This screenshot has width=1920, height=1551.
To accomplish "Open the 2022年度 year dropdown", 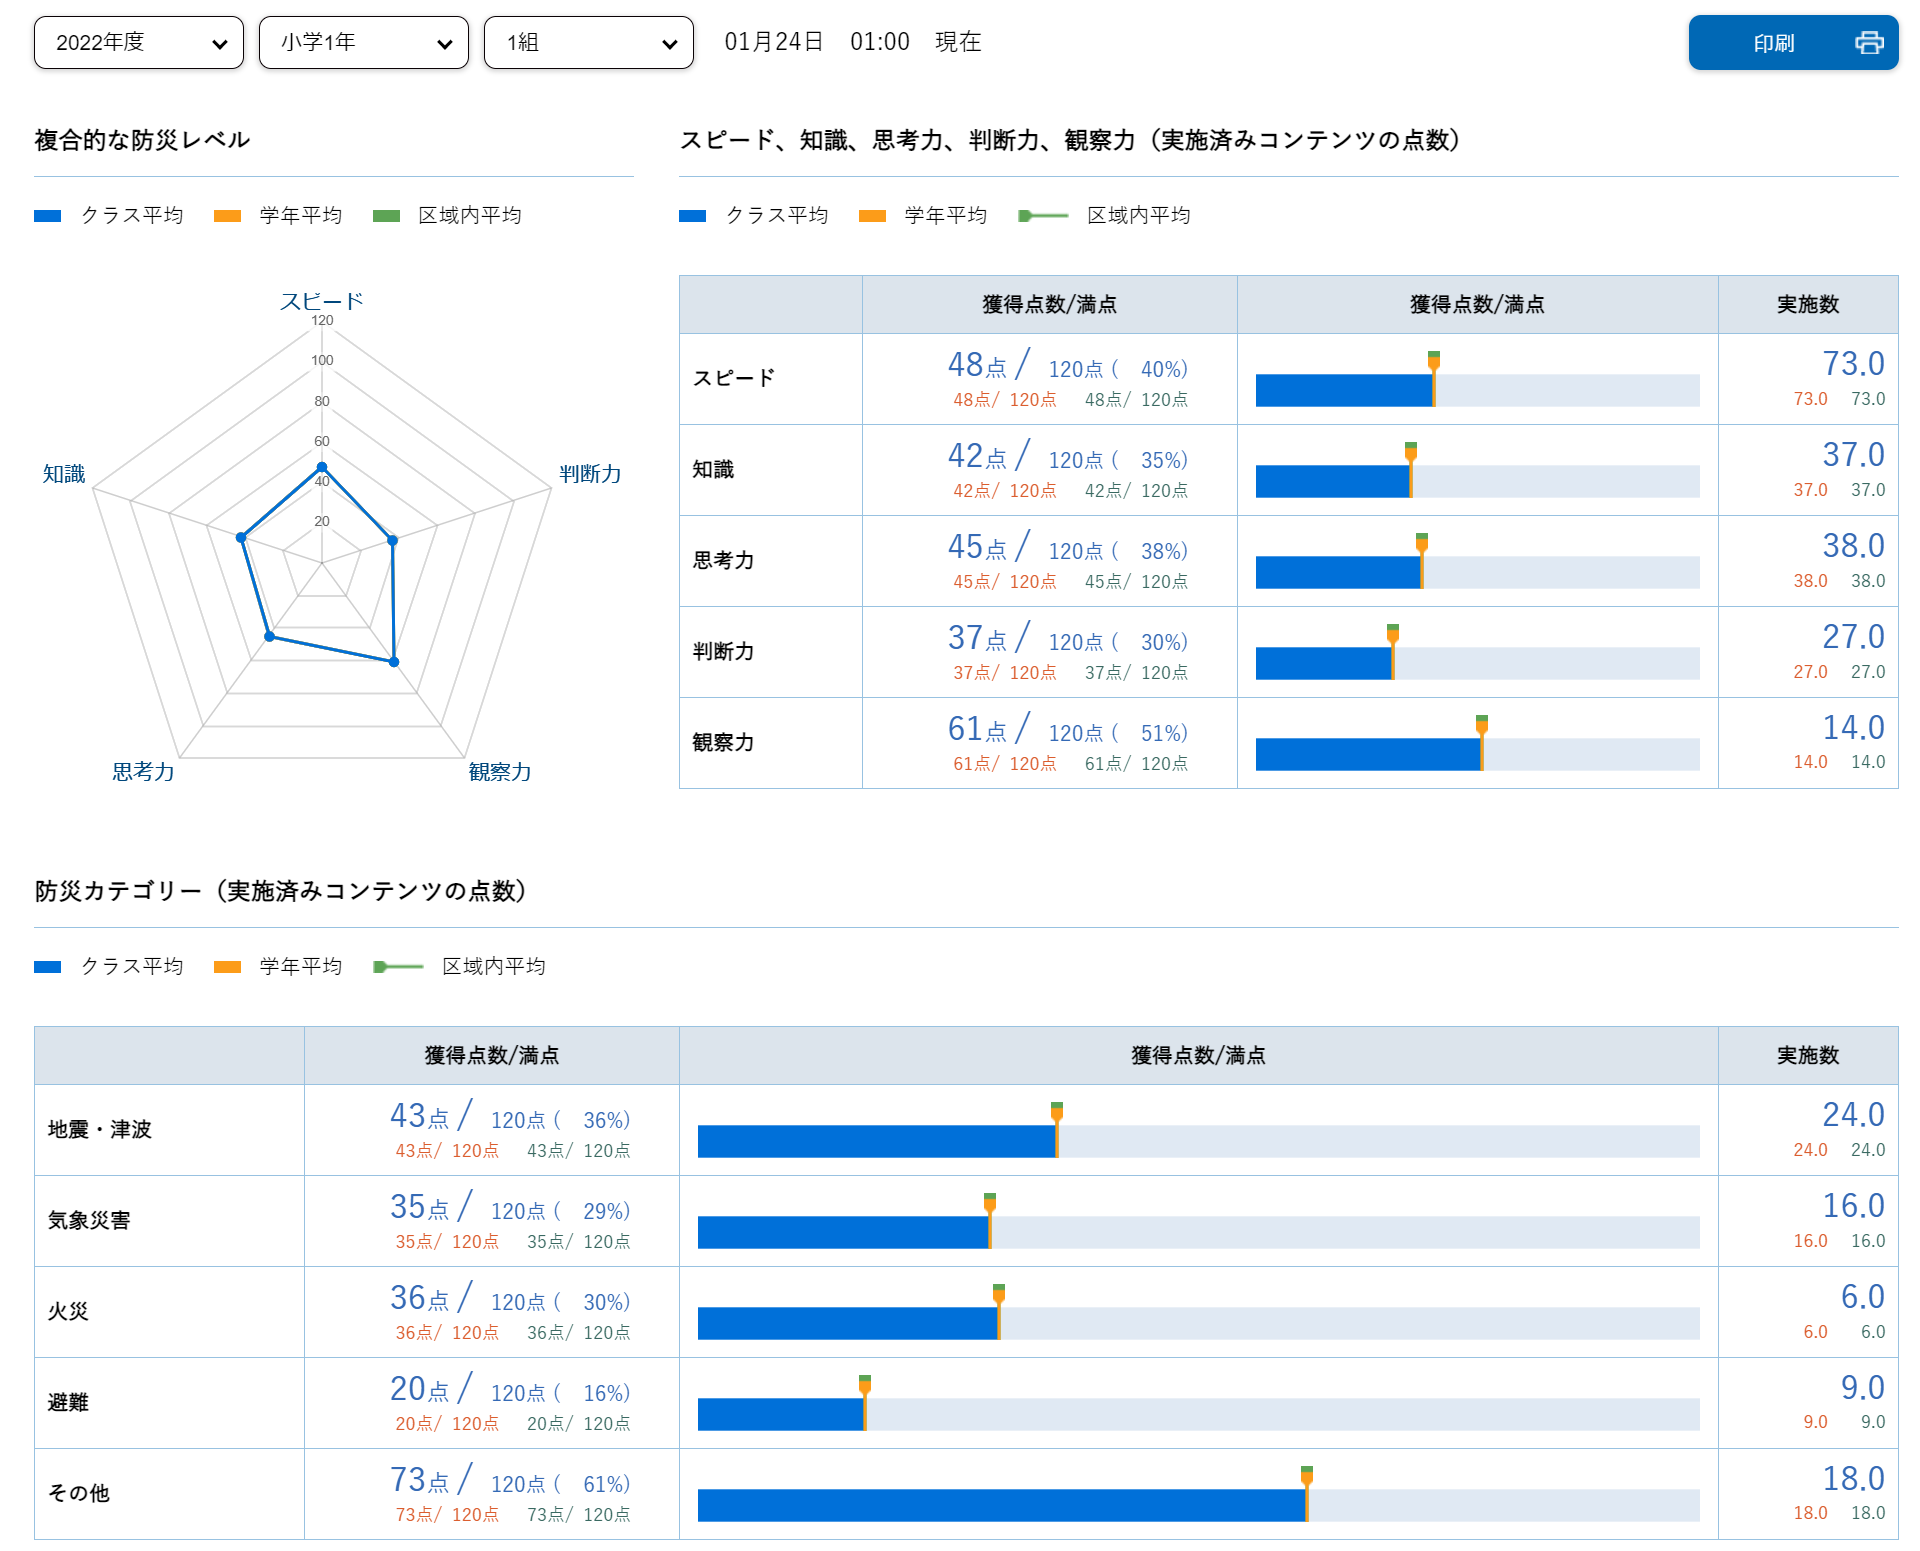I will pos(138,42).
